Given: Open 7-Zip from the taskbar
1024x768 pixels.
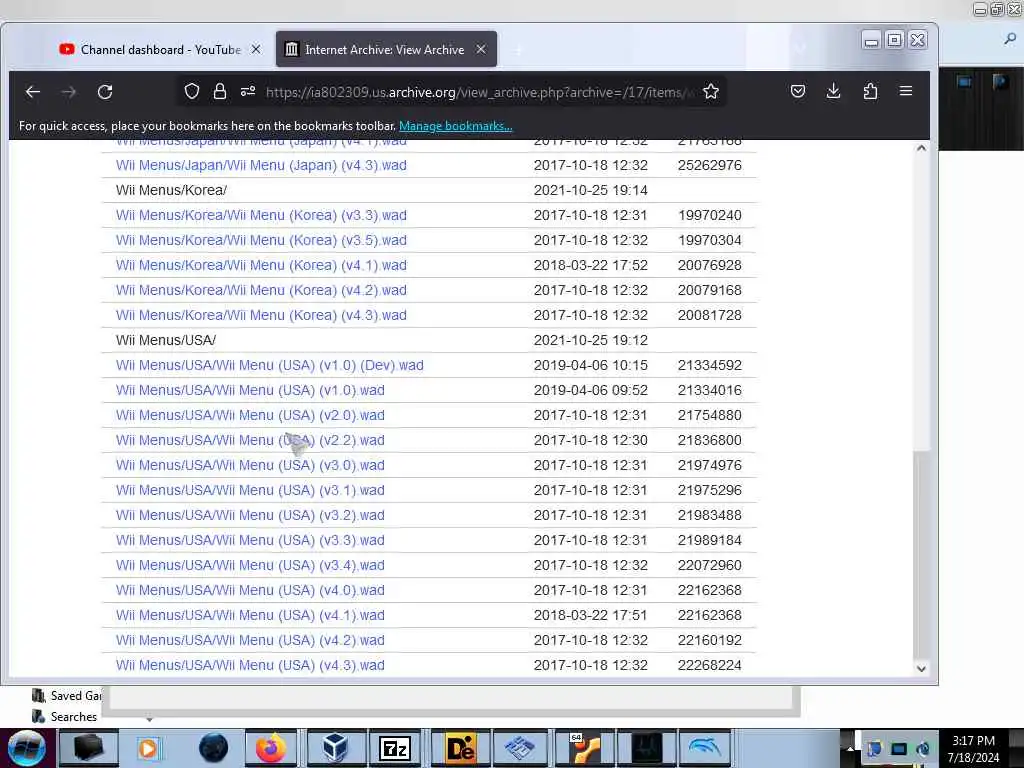Looking at the screenshot, I should 394,748.
